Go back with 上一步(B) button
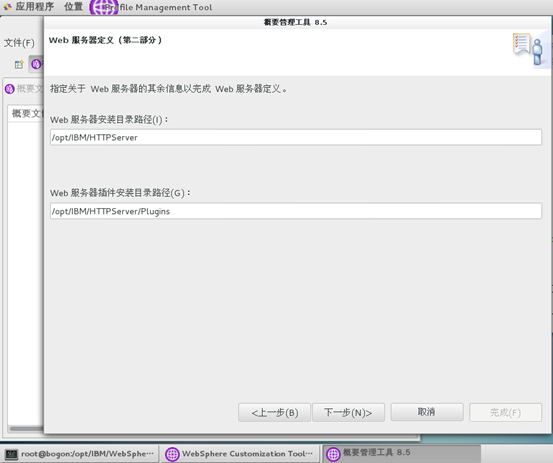The height and width of the screenshot is (463, 553). pyautogui.click(x=274, y=412)
